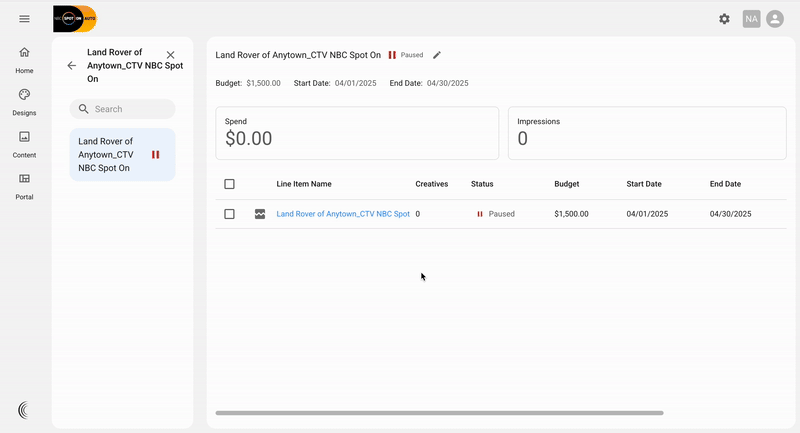Open the user profile avatar

click(774, 19)
